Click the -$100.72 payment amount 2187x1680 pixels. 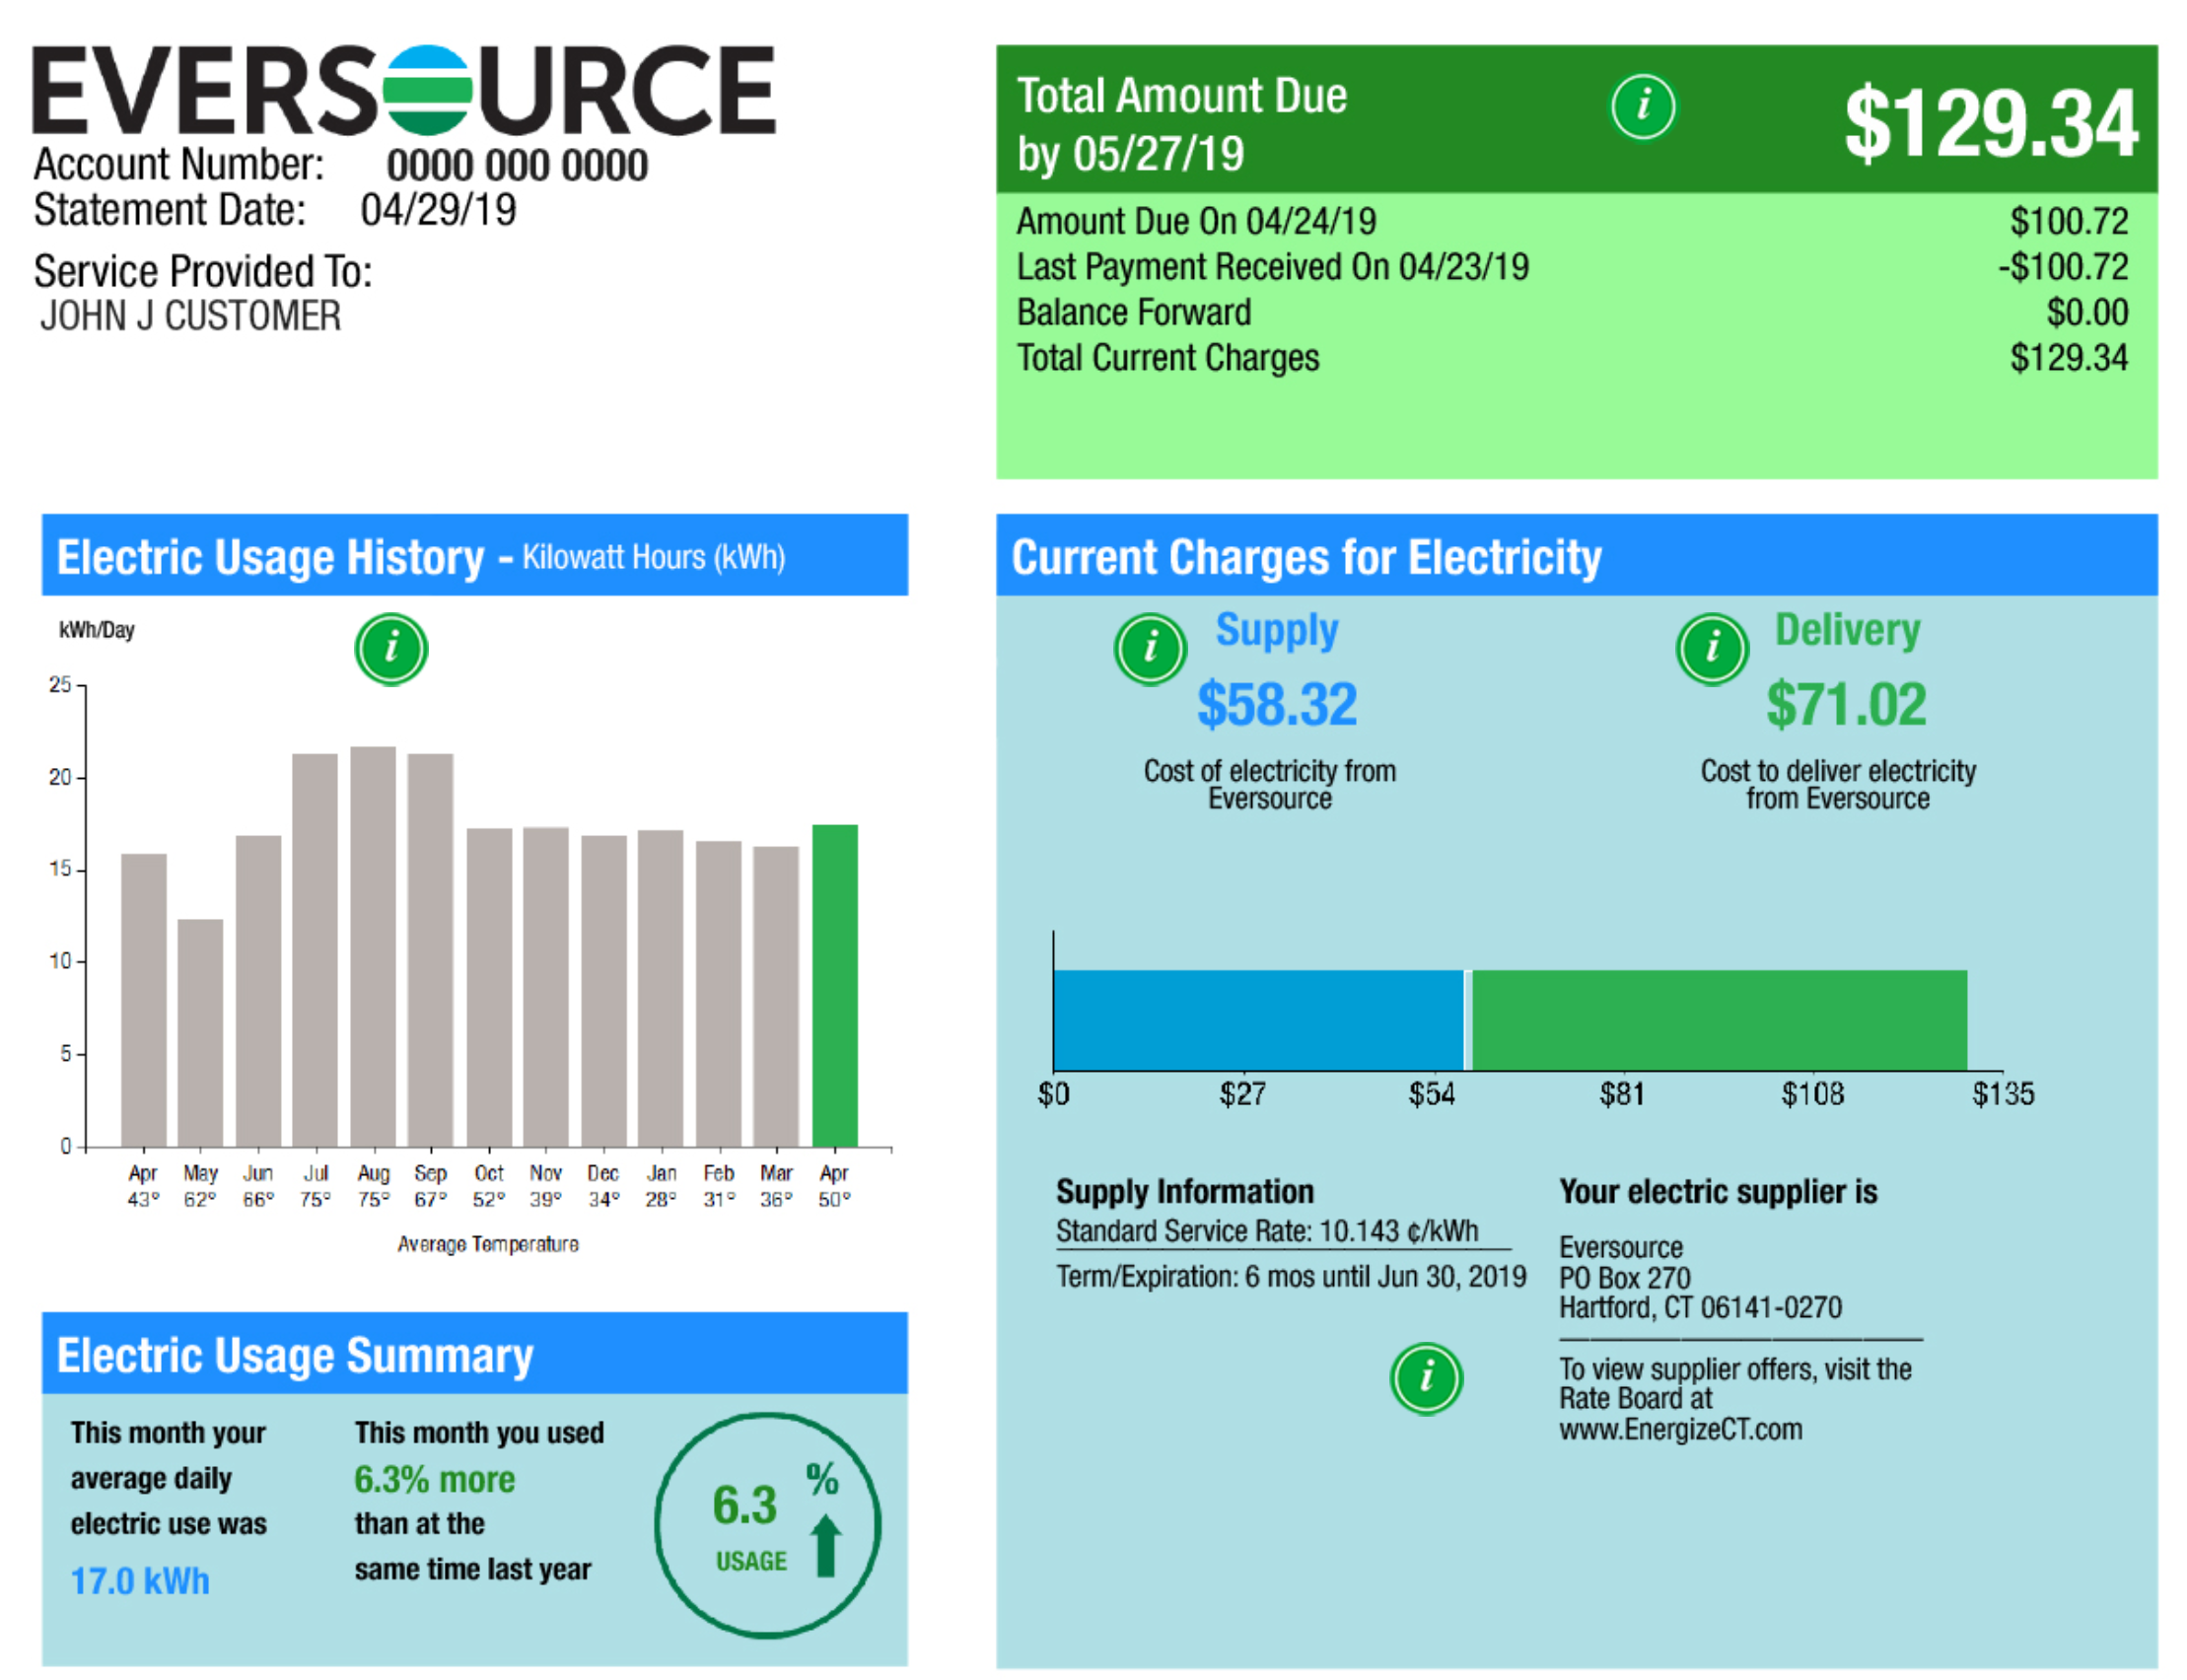(x=2063, y=267)
